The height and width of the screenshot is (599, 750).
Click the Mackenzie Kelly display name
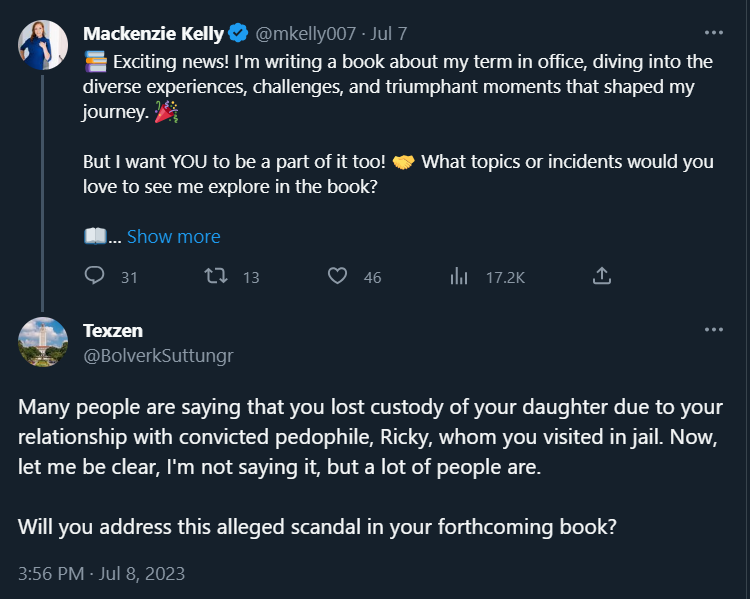click(x=153, y=34)
